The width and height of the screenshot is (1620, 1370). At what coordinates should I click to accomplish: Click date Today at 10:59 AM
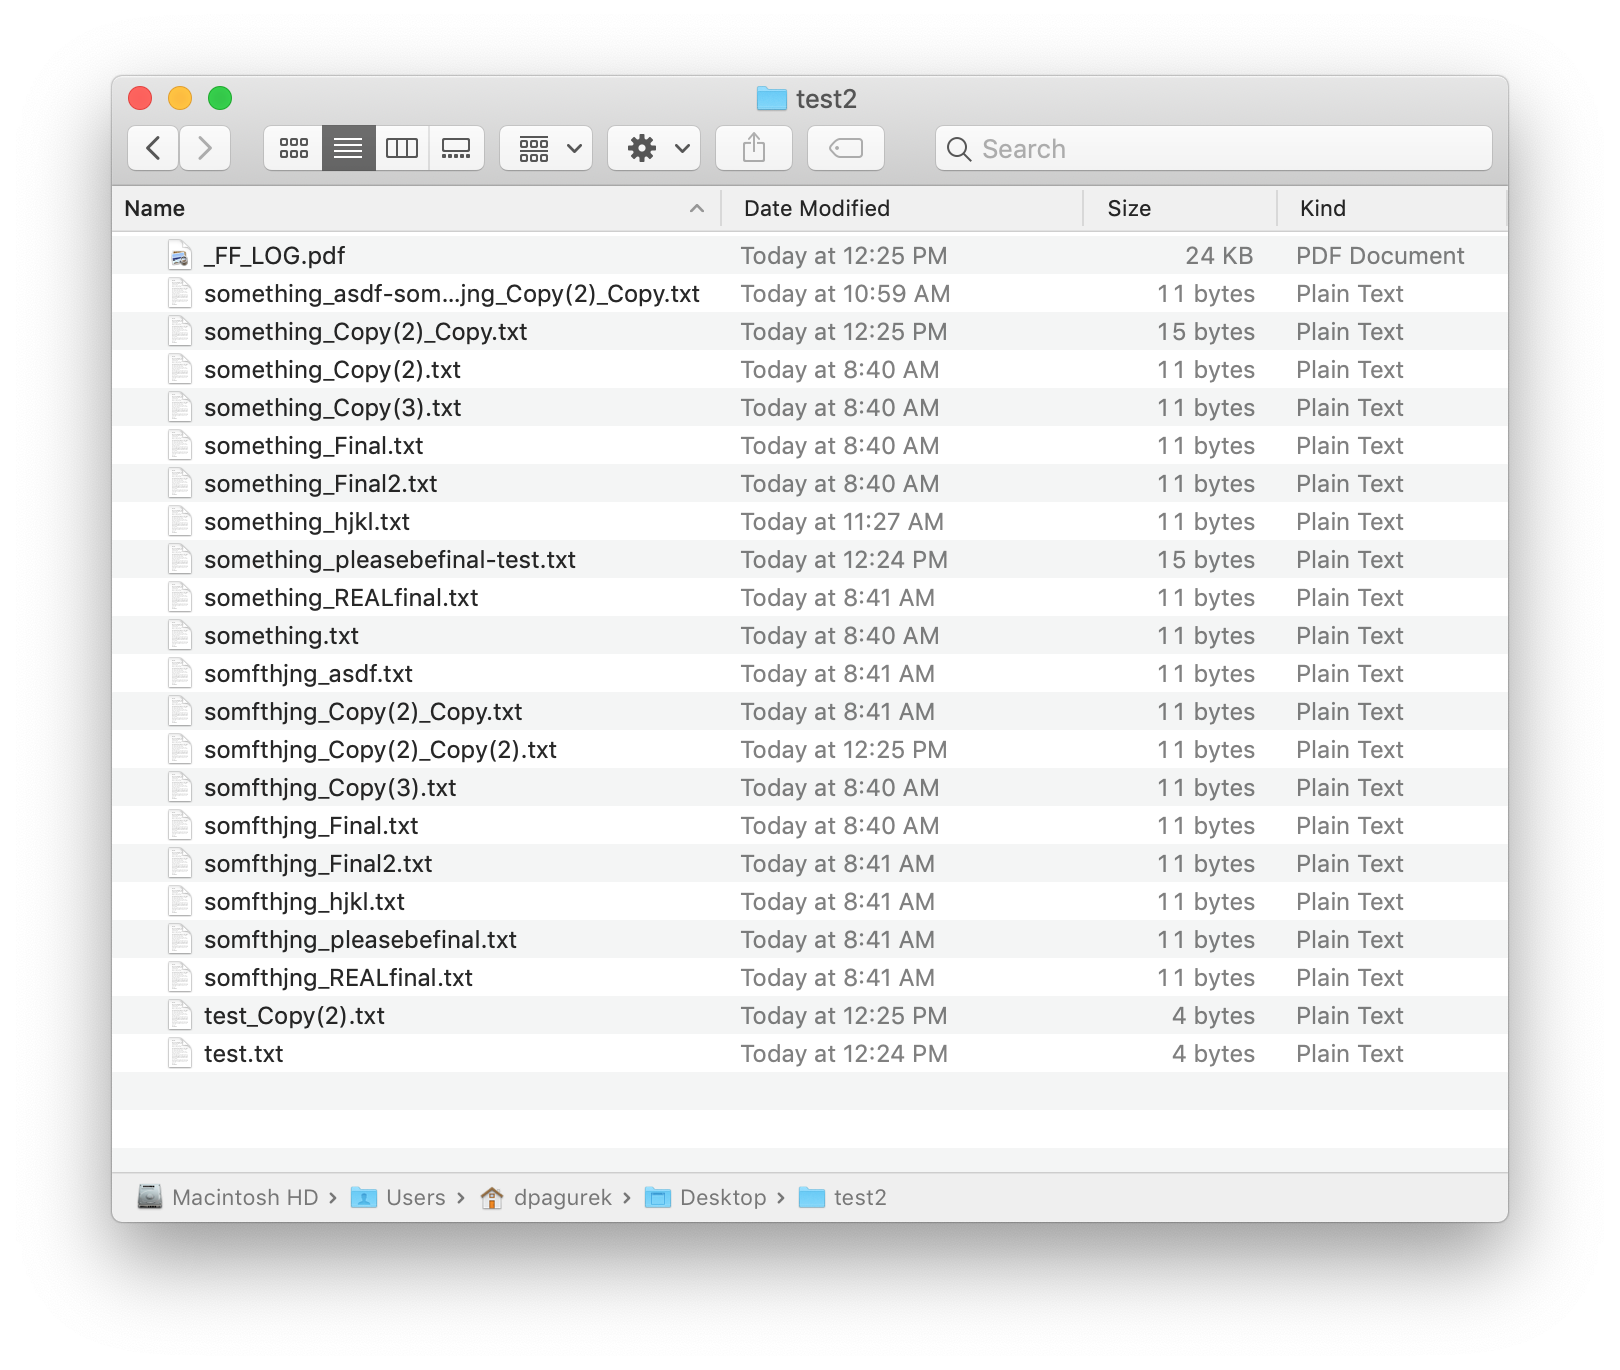point(846,294)
